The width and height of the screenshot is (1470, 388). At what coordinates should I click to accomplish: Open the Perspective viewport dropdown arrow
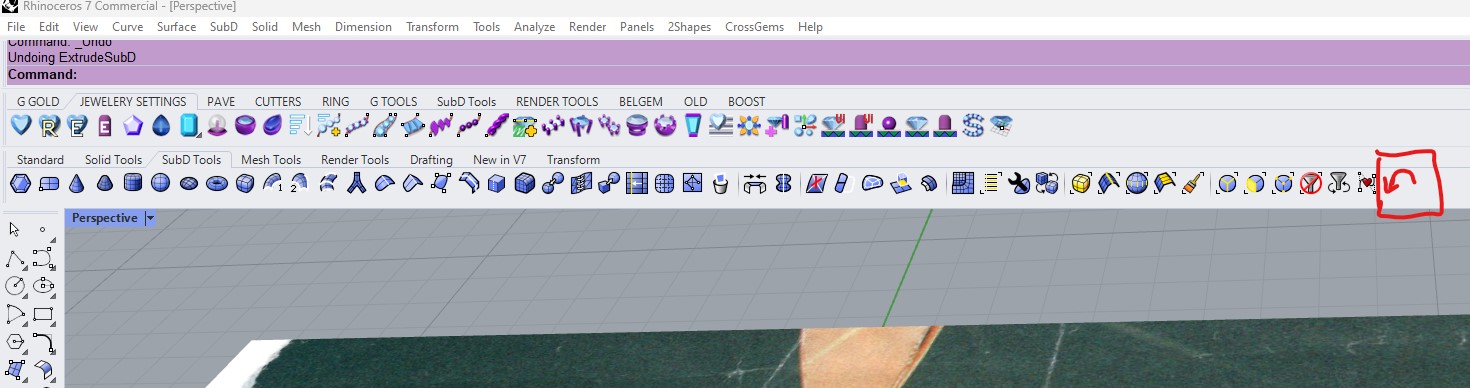150,218
